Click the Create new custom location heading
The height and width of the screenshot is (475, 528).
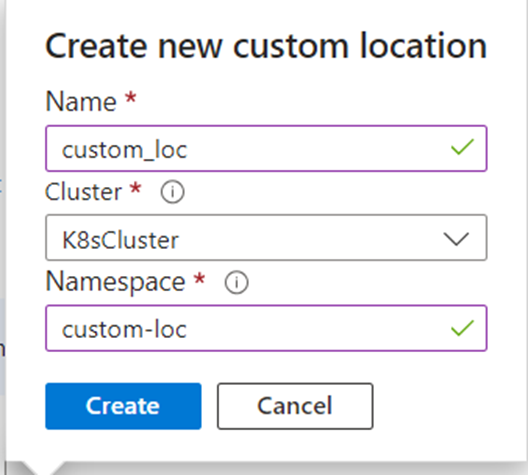pos(266,46)
